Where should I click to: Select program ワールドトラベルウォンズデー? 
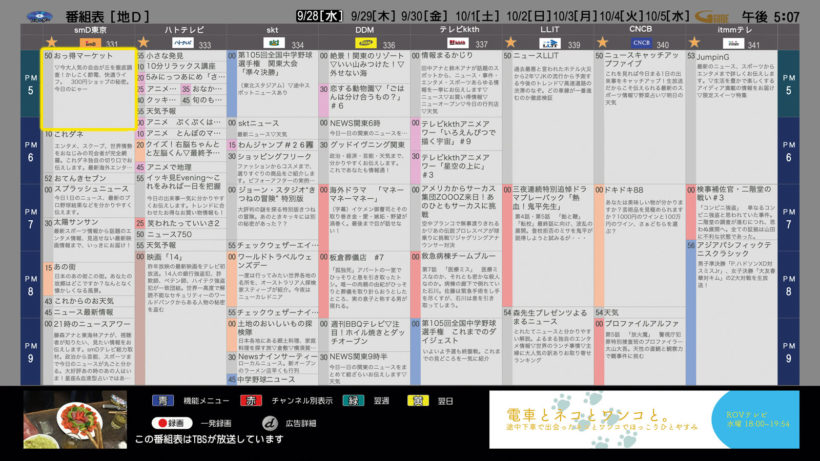pyautogui.click(x=272, y=280)
